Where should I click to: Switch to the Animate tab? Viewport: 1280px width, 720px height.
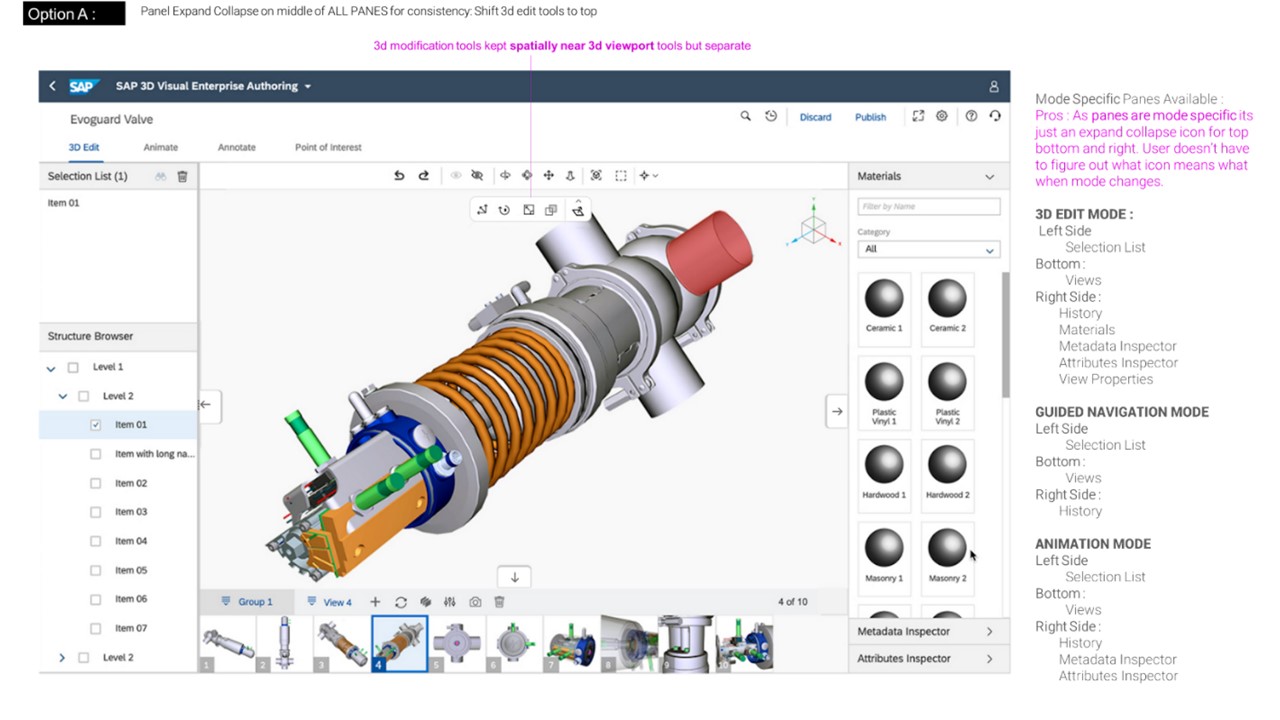(x=160, y=147)
